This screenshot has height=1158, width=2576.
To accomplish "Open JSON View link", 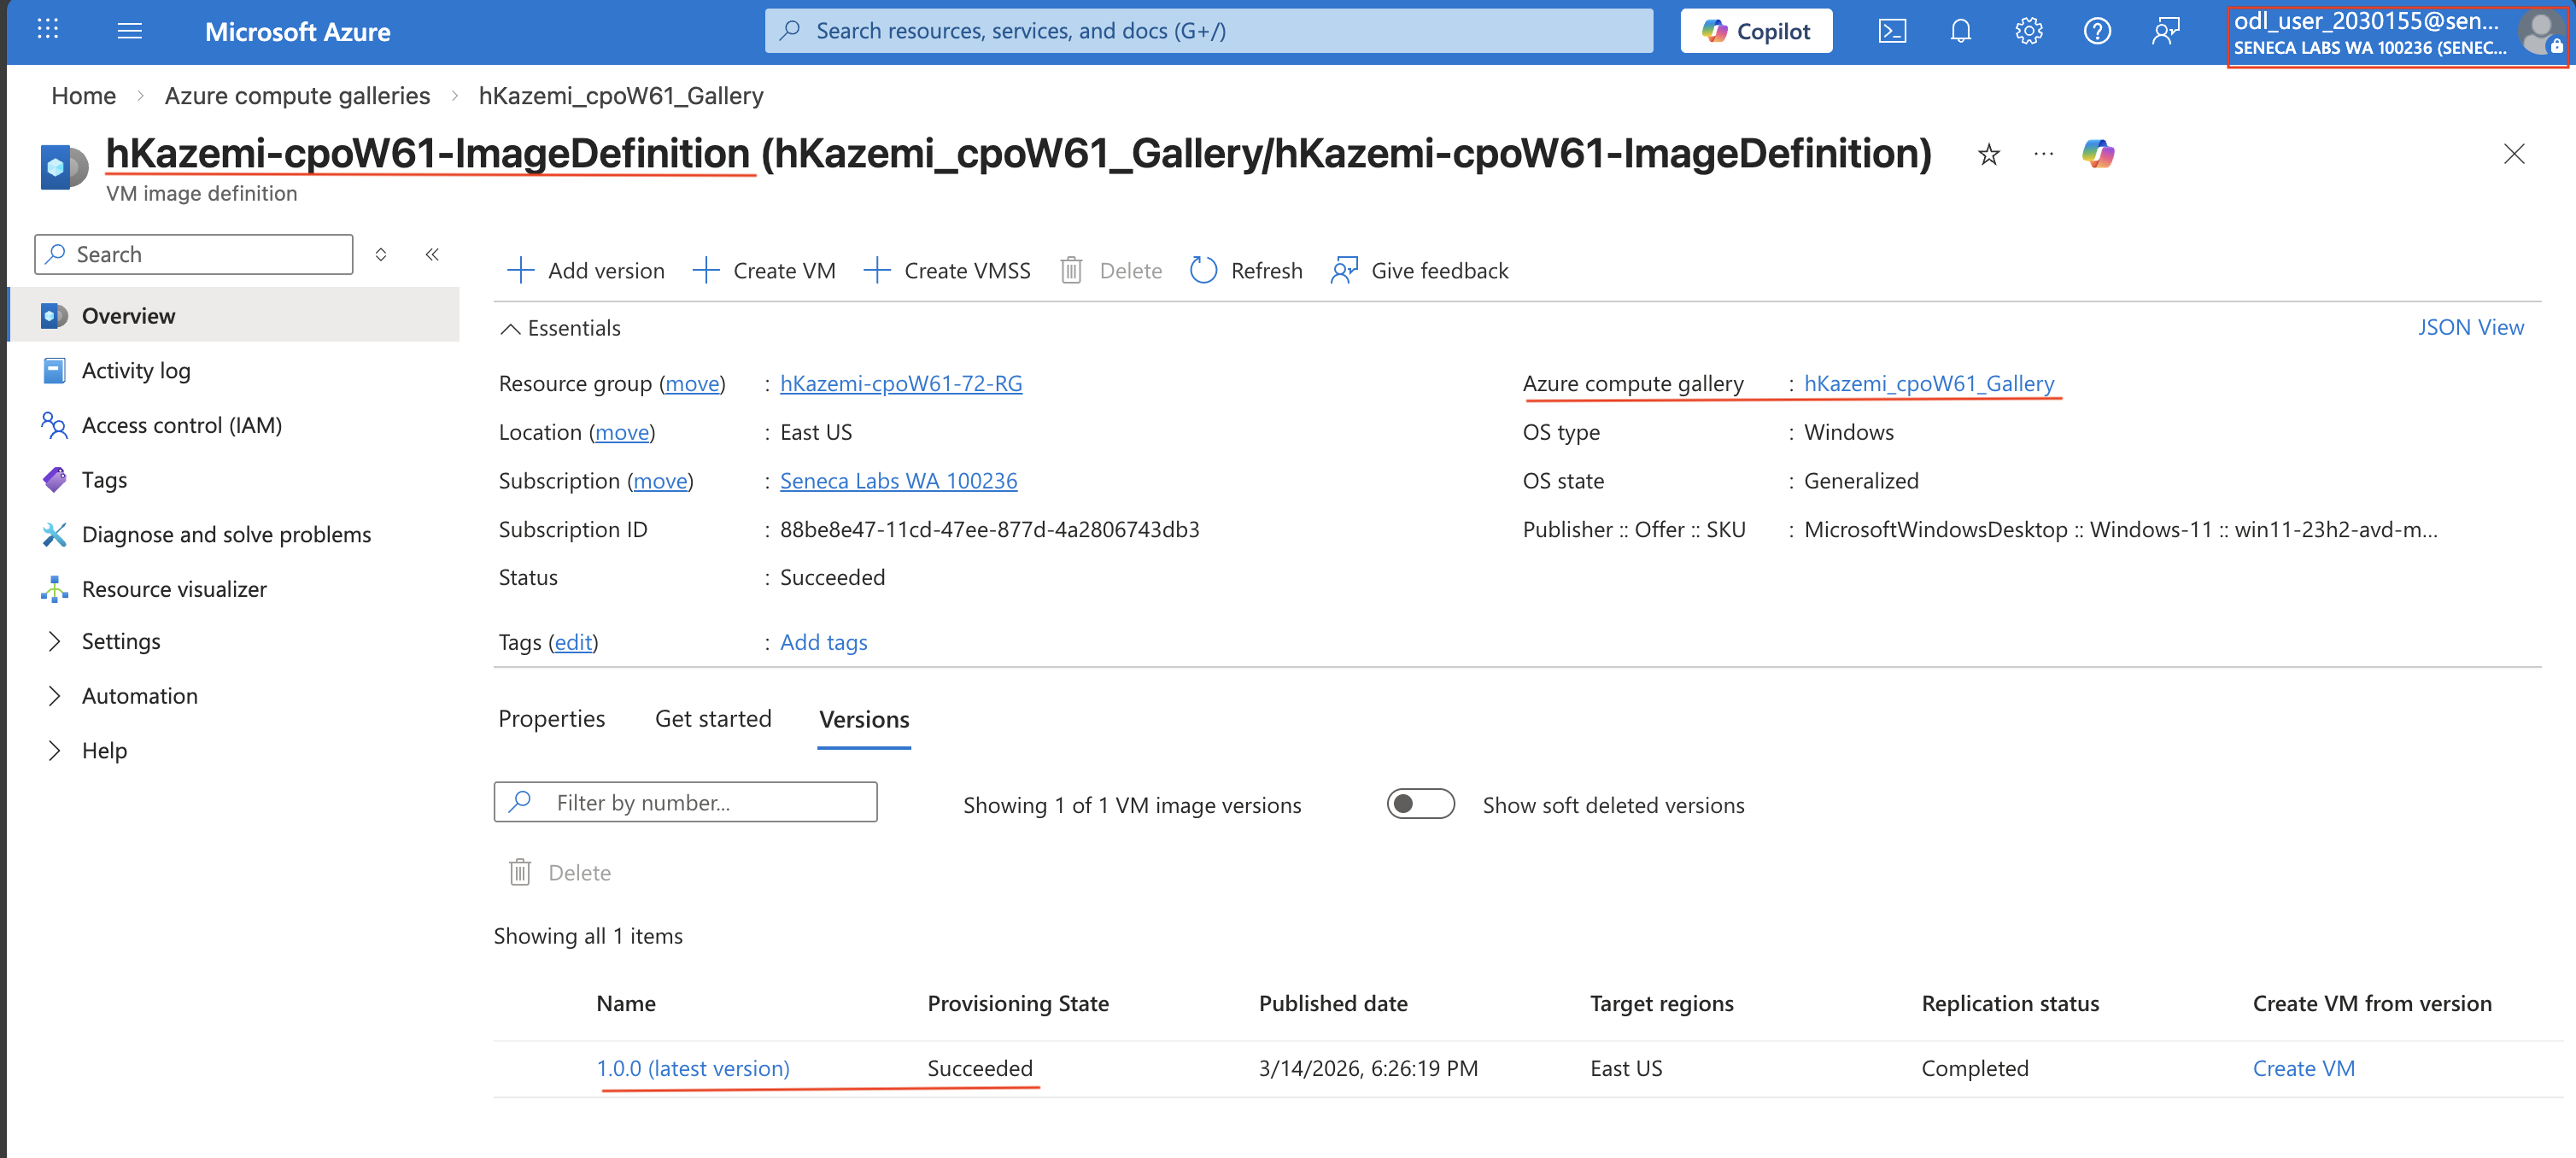I will [x=2470, y=327].
